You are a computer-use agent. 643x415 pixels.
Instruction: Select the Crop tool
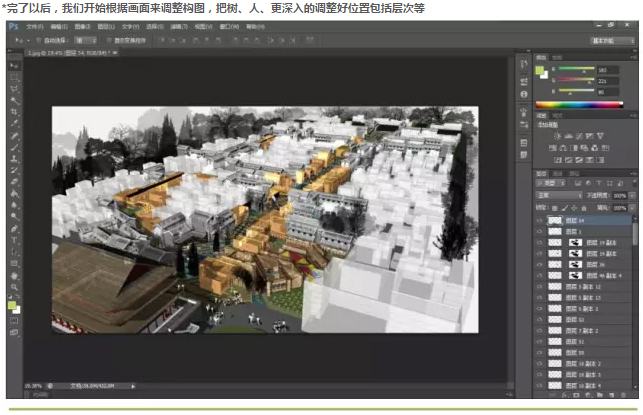tap(14, 112)
